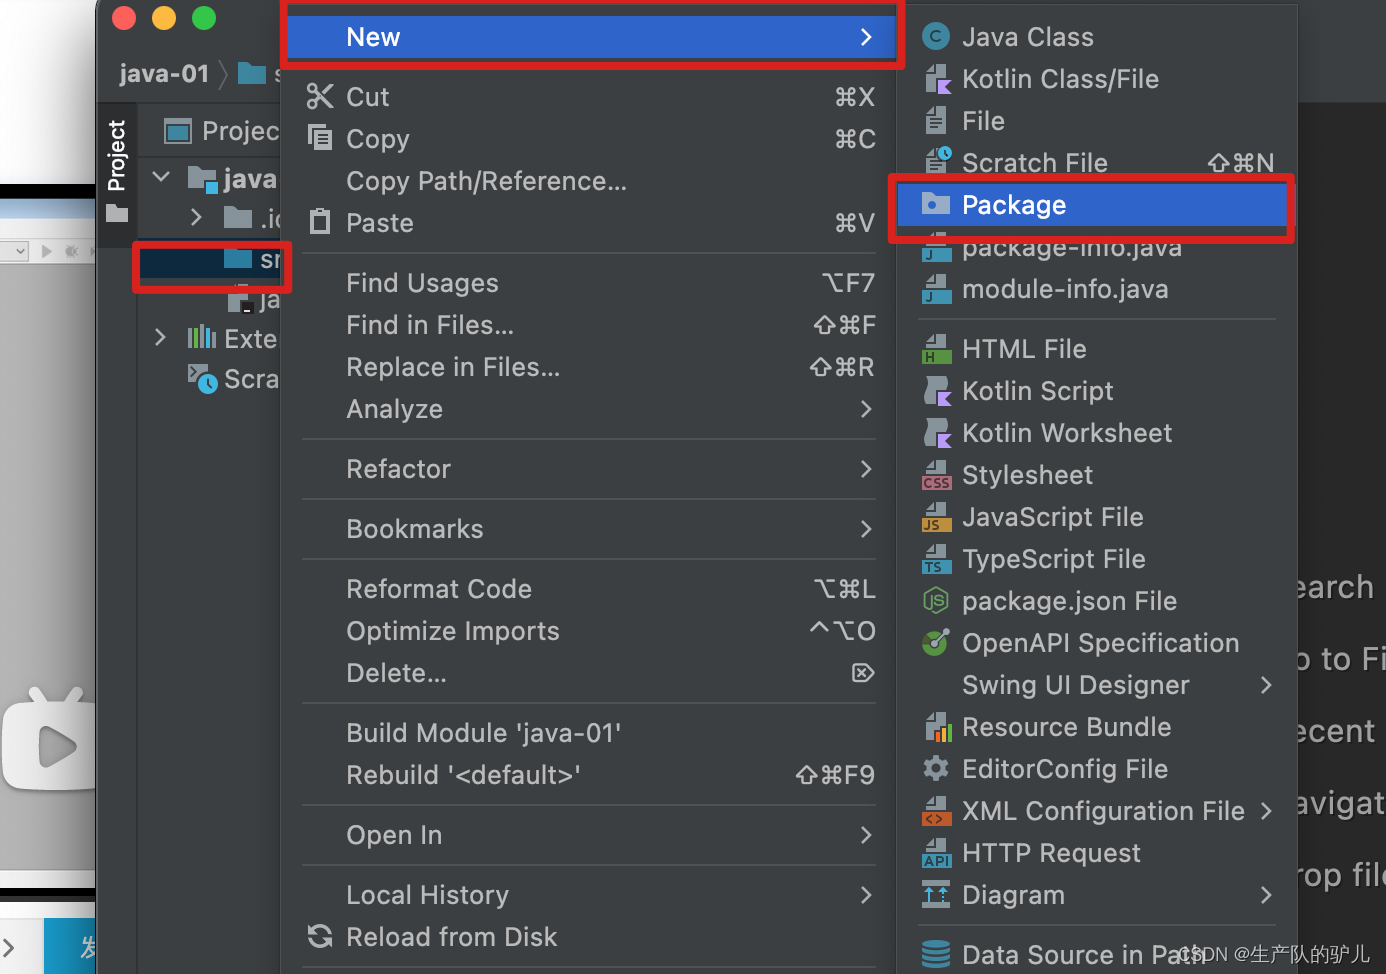Screen dimensions: 1386x974
Task: Select the src folder in project tree
Action: (x=210, y=261)
